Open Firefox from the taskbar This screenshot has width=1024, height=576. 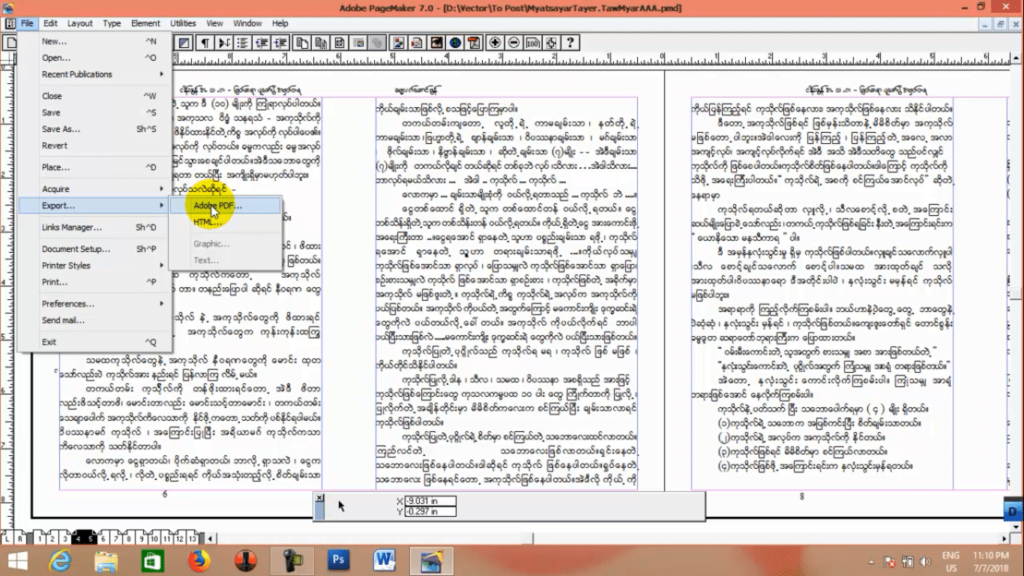coord(199,560)
